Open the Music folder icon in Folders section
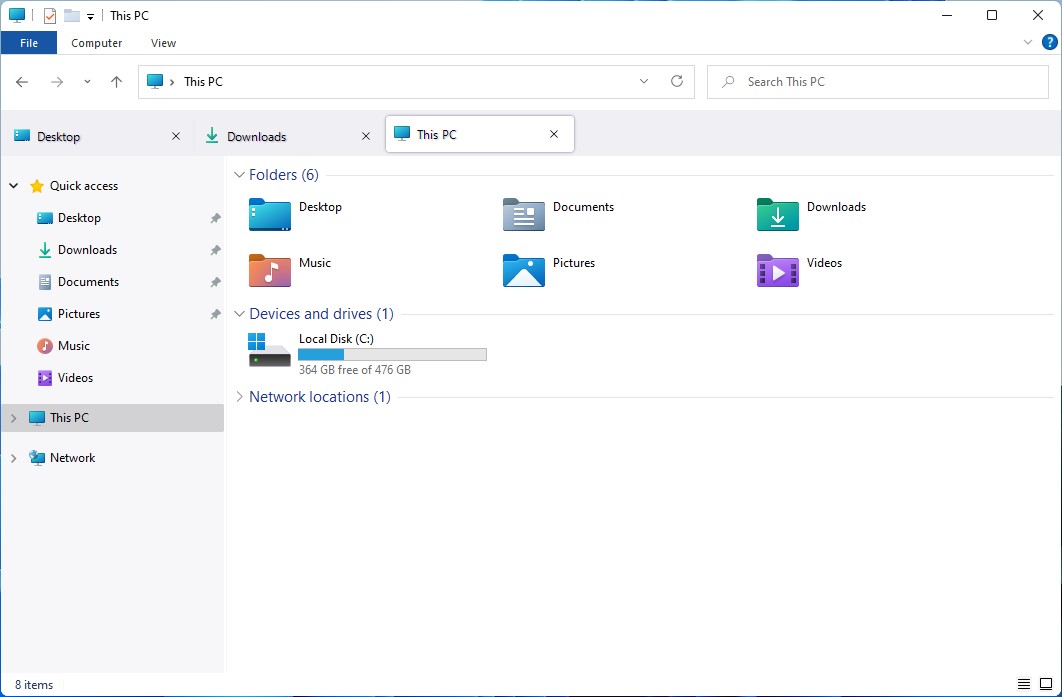 click(270, 270)
